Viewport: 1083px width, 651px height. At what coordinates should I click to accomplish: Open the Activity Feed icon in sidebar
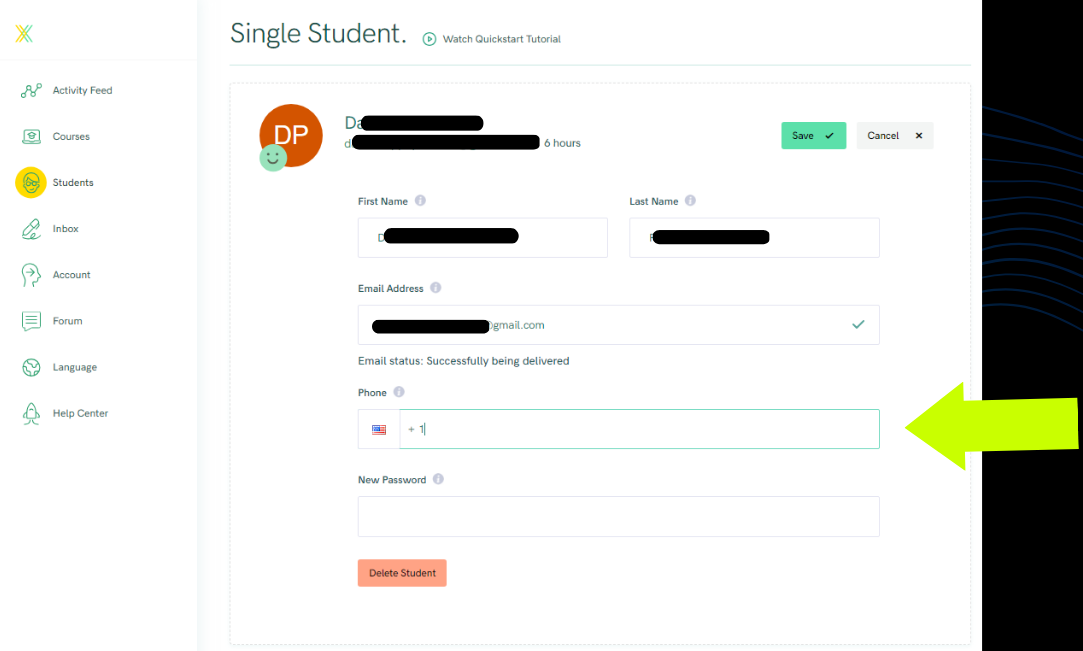pos(31,90)
